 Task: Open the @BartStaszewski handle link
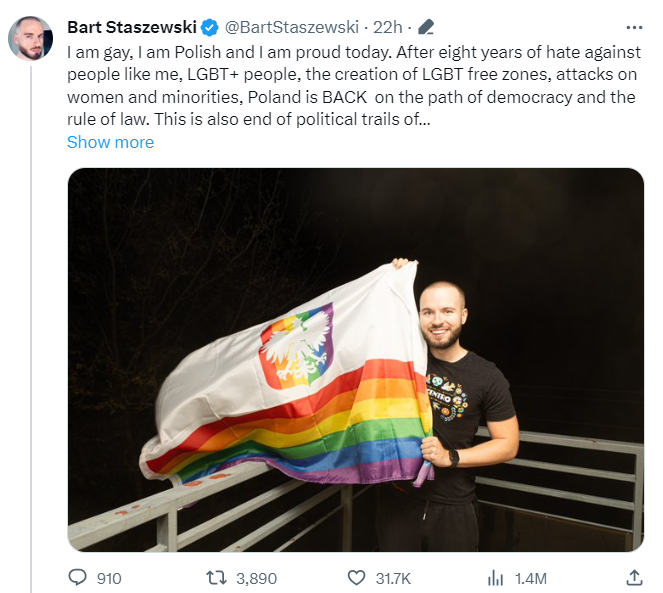pyautogui.click(x=292, y=27)
